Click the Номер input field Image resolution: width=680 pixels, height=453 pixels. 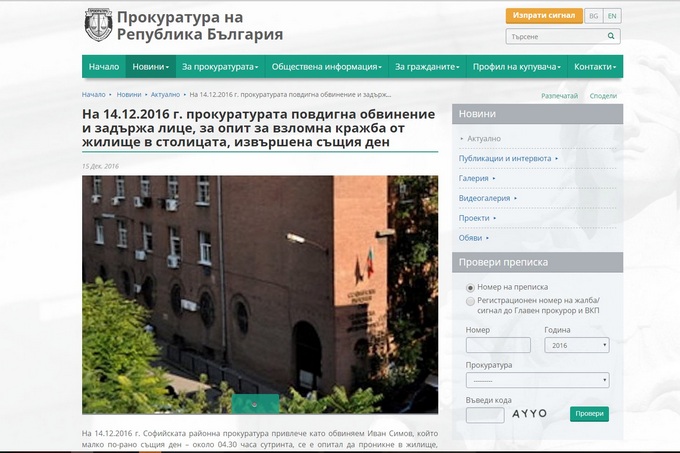pos(498,345)
